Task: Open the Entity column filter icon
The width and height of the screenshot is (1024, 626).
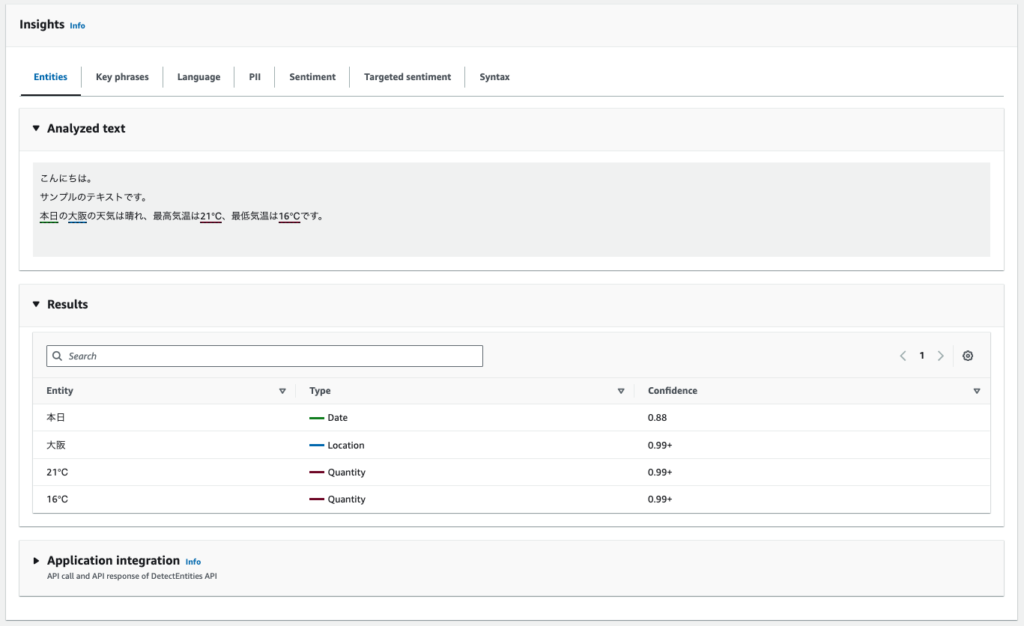Action: coord(282,391)
